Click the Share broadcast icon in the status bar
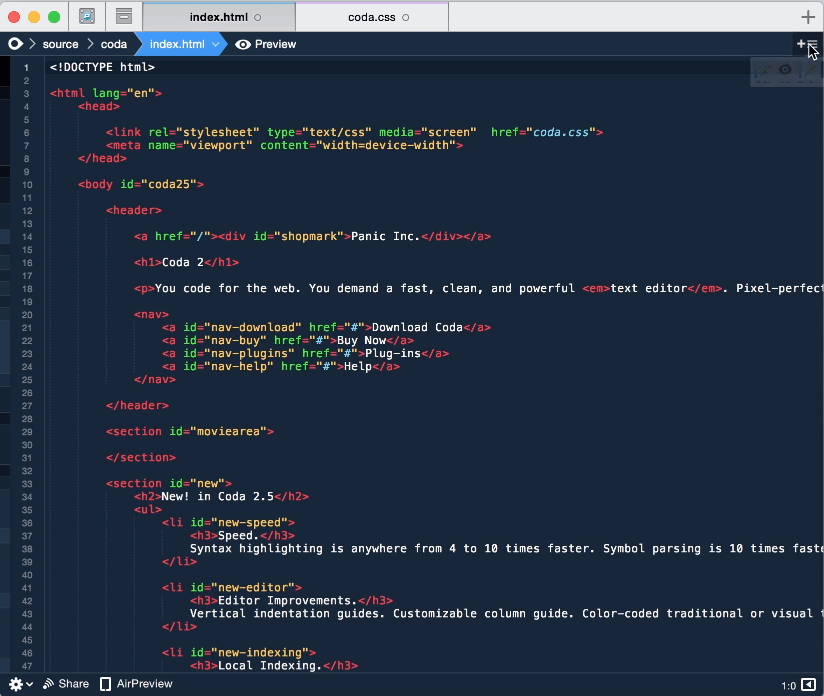Viewport: 824px width, 696px height. tap(48, 684)
